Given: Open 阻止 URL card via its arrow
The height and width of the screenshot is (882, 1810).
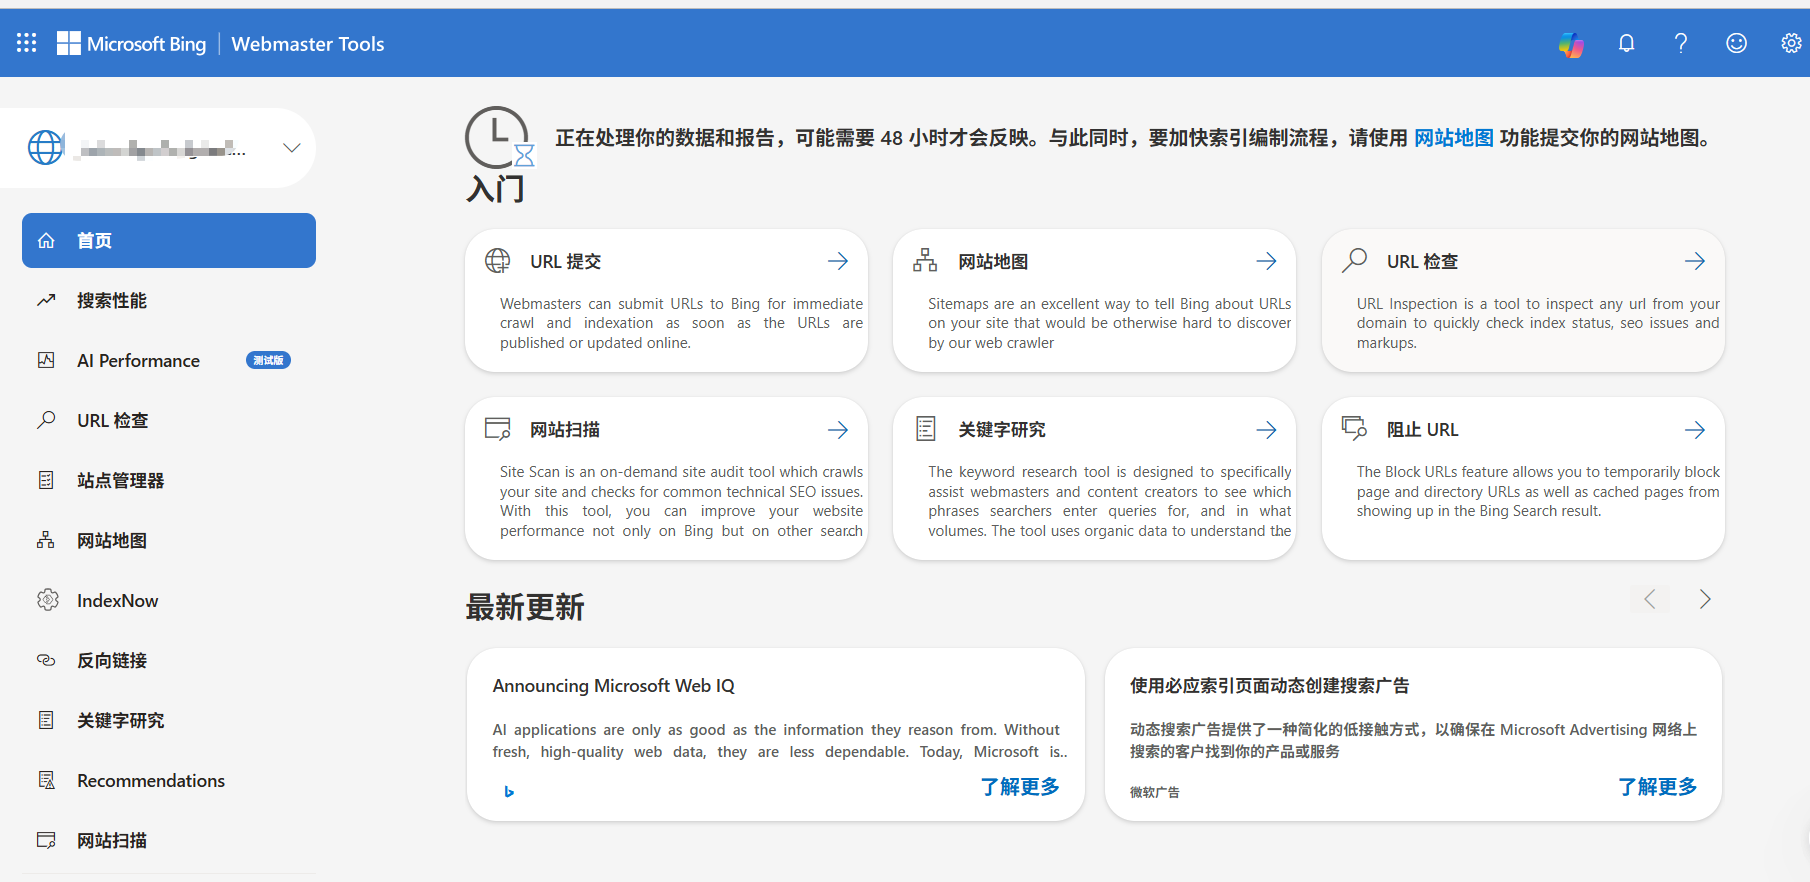Looking at the screenshot, I should (1695, 429).
